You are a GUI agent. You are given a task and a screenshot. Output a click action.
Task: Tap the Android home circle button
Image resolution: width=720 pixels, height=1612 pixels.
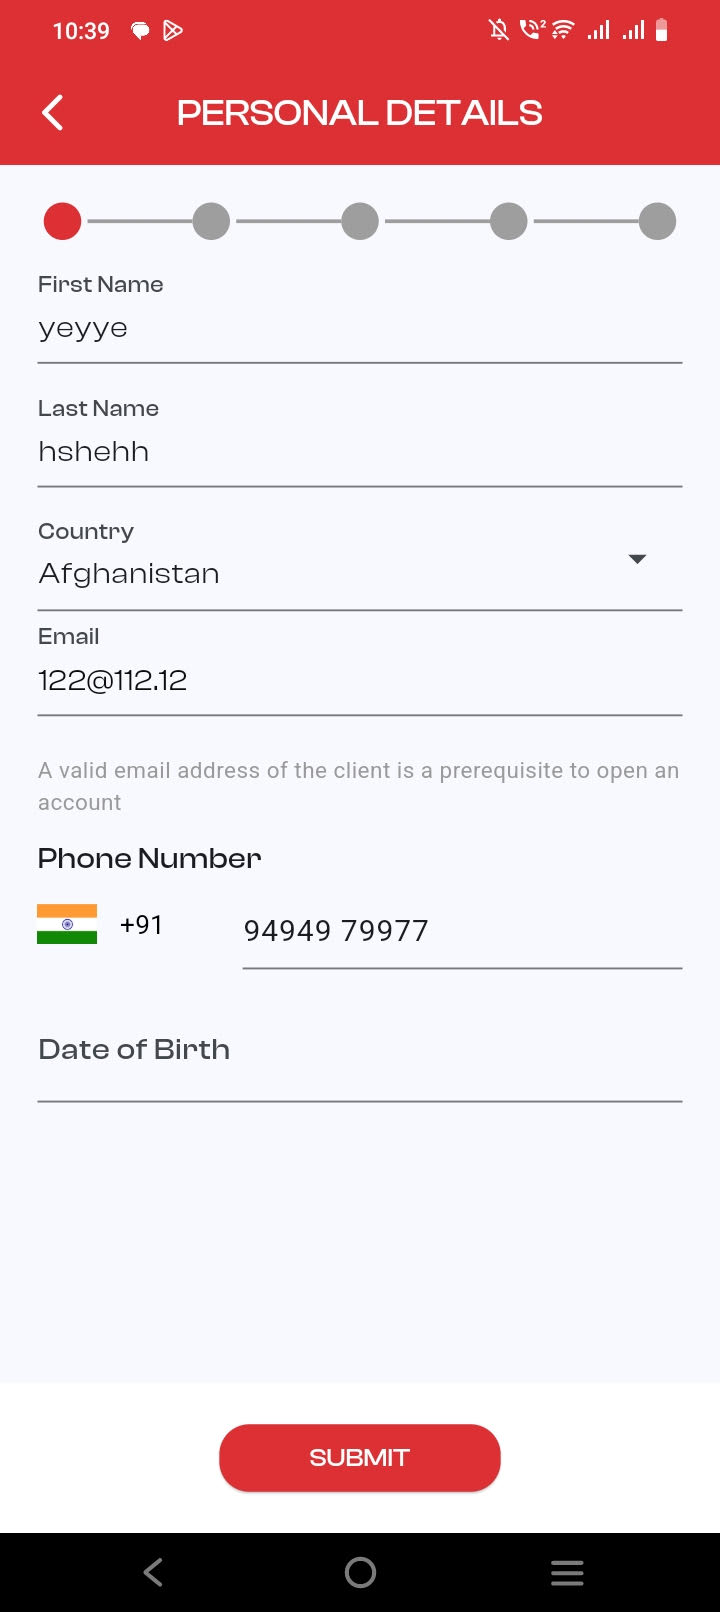coord(360,1572)
